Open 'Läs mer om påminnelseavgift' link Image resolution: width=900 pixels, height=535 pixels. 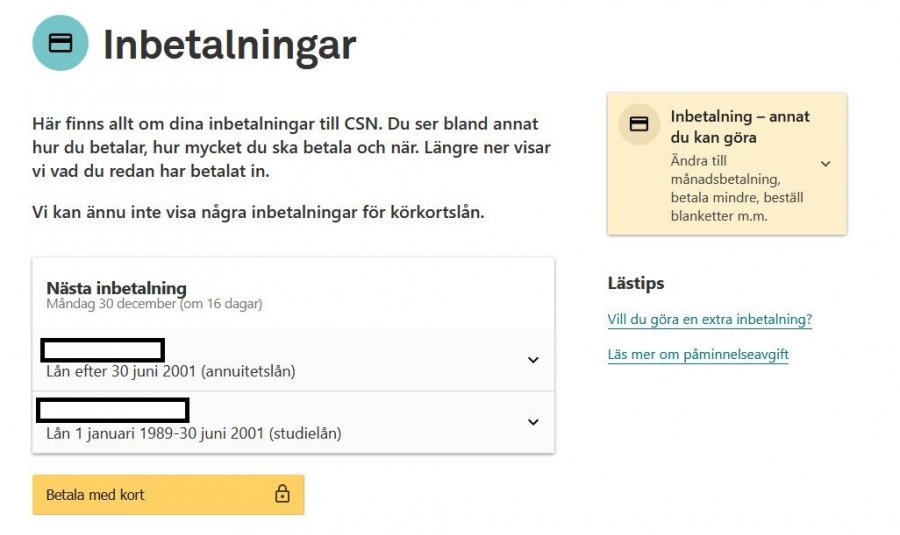point(698,354)
